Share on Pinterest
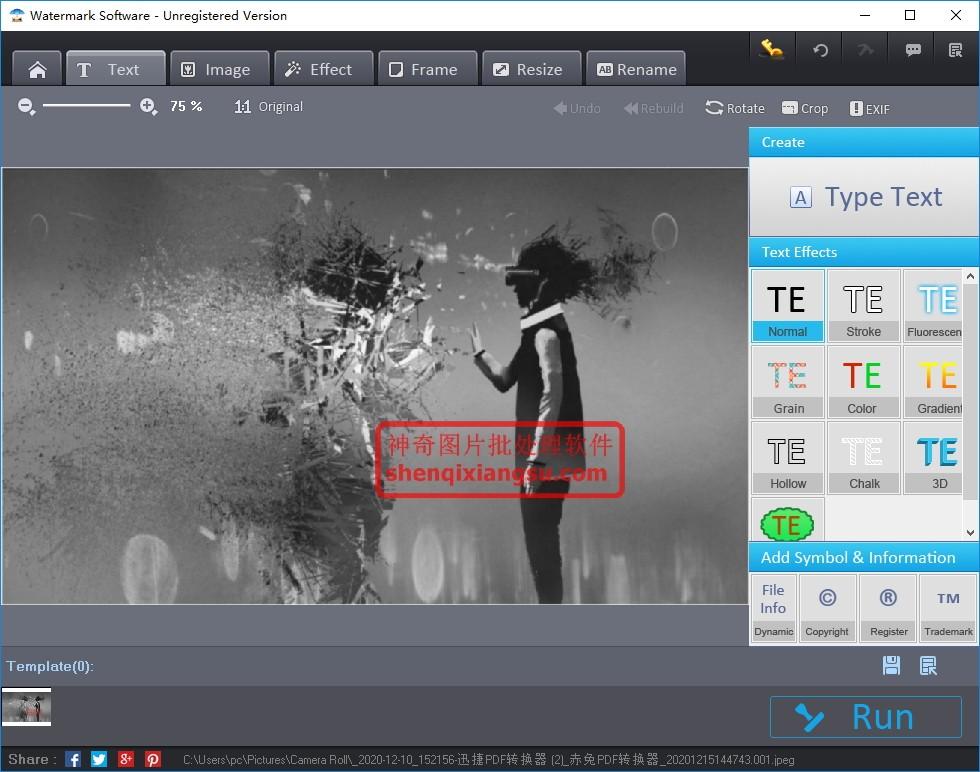The image size is (980, 772). [152, 759]
